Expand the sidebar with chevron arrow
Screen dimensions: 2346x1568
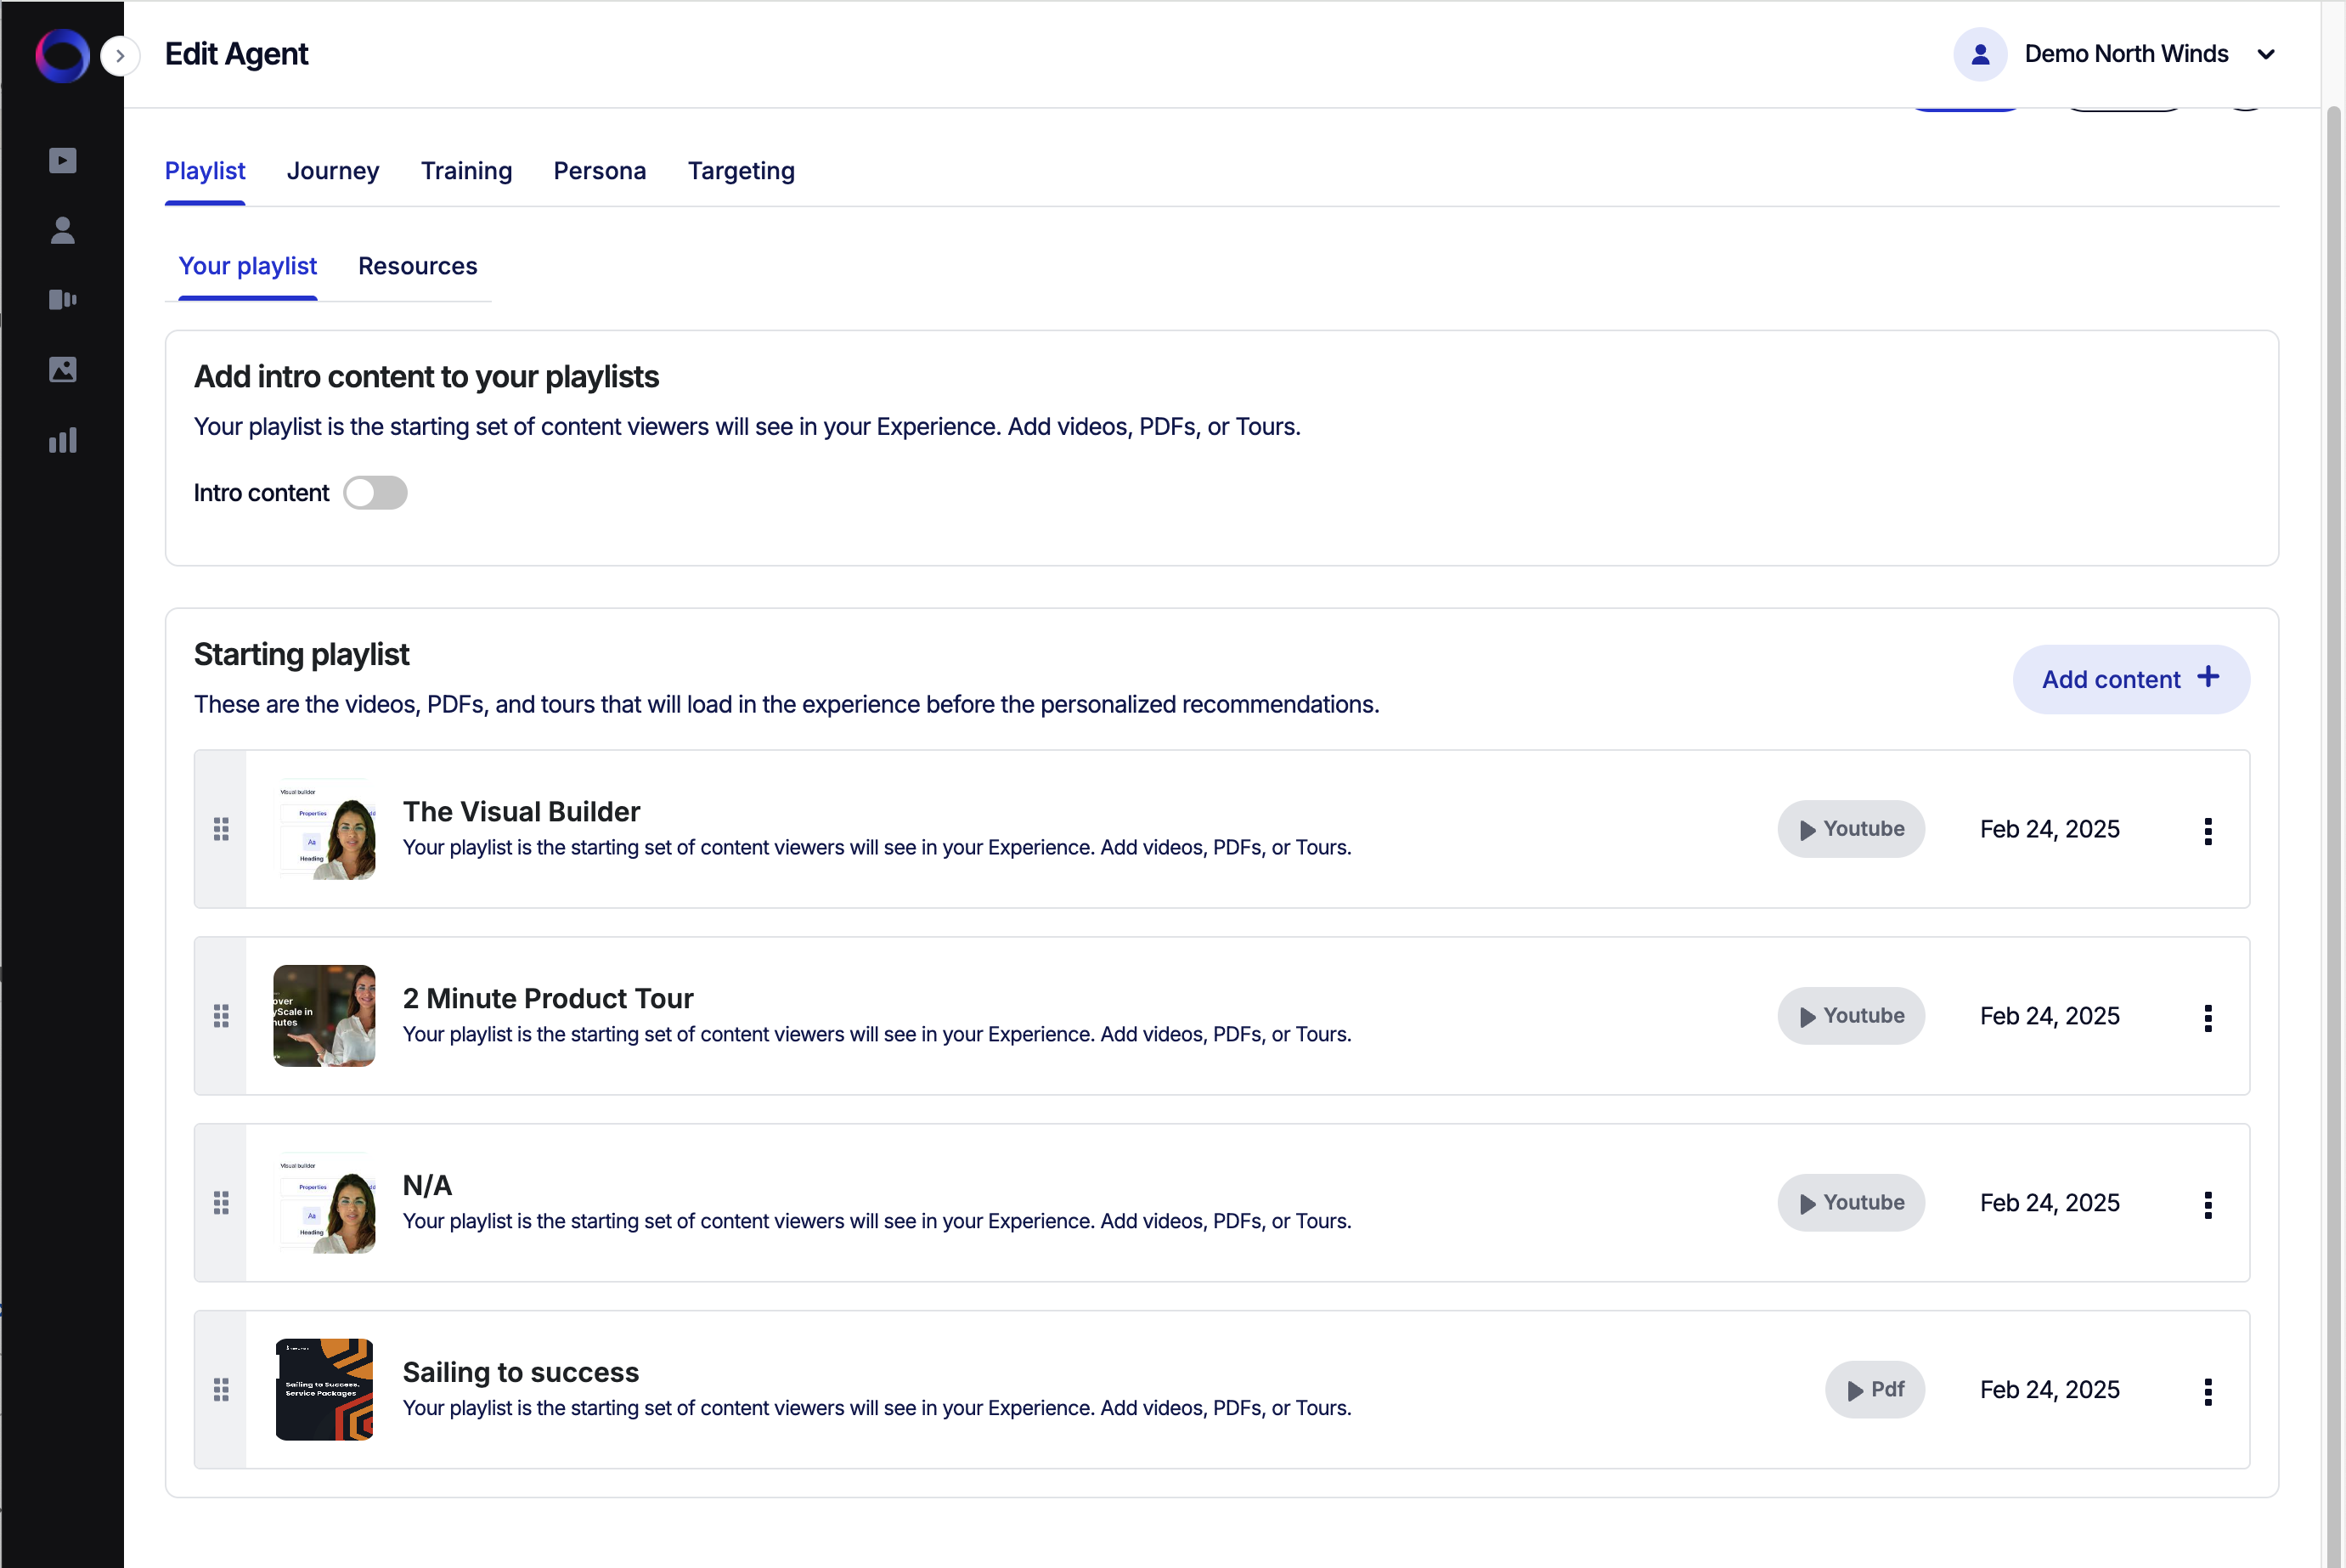coord(120,55)
